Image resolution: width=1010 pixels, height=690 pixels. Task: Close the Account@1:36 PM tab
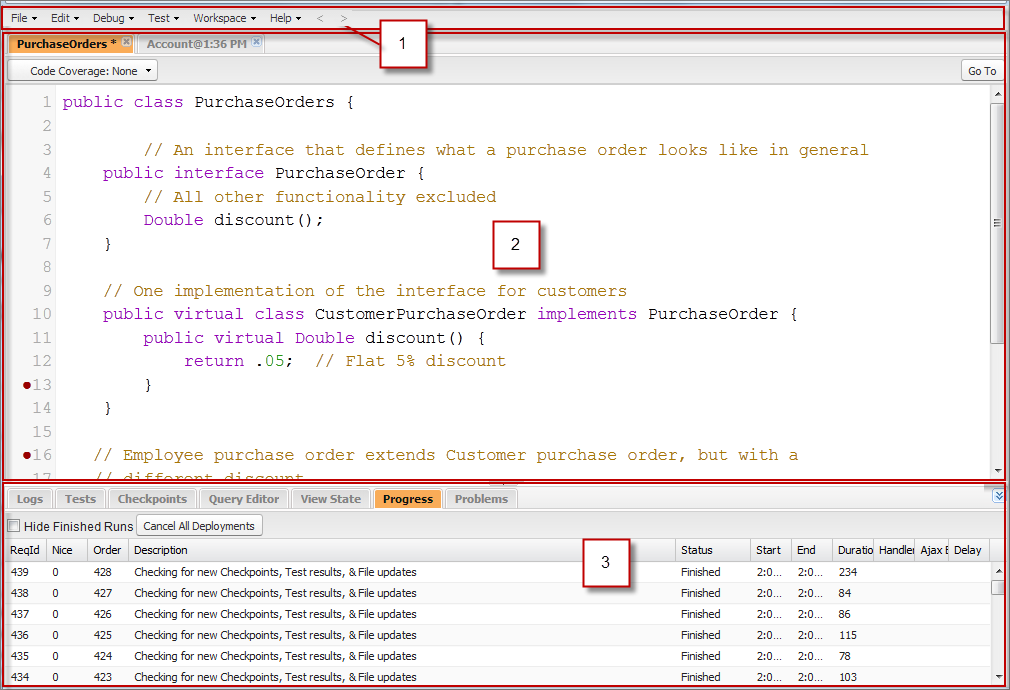click(257, 41)
